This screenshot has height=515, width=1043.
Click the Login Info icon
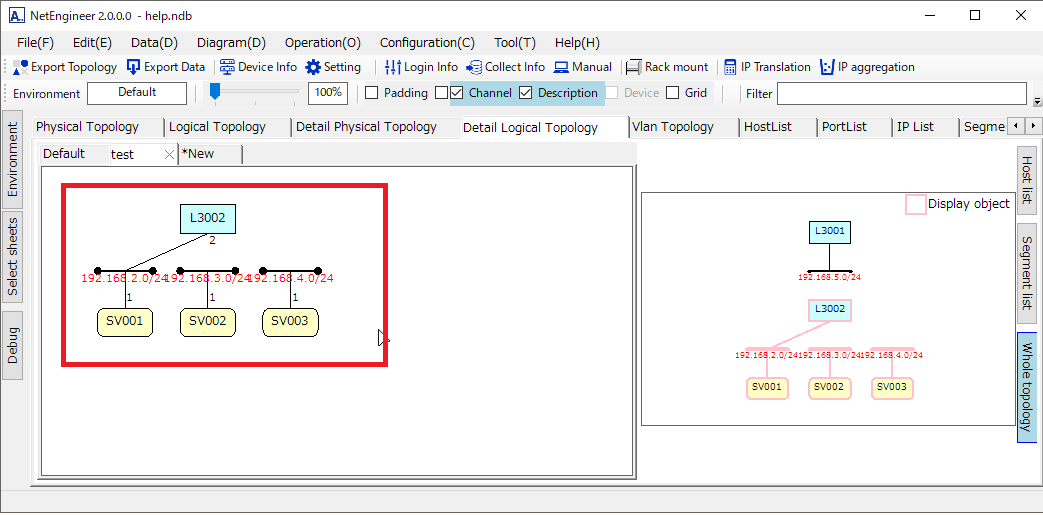point(393,67)
